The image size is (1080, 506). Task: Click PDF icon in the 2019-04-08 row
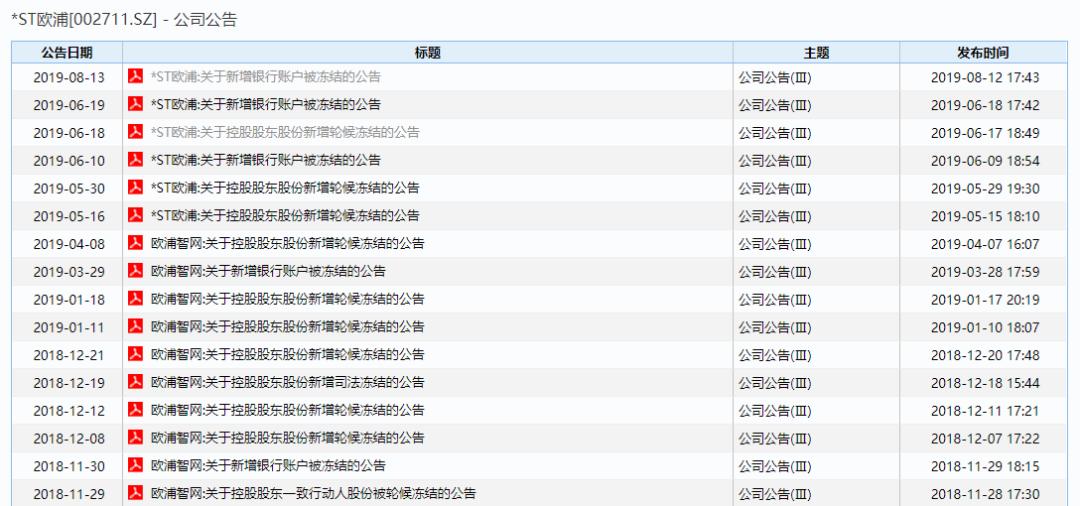(136, 243)
